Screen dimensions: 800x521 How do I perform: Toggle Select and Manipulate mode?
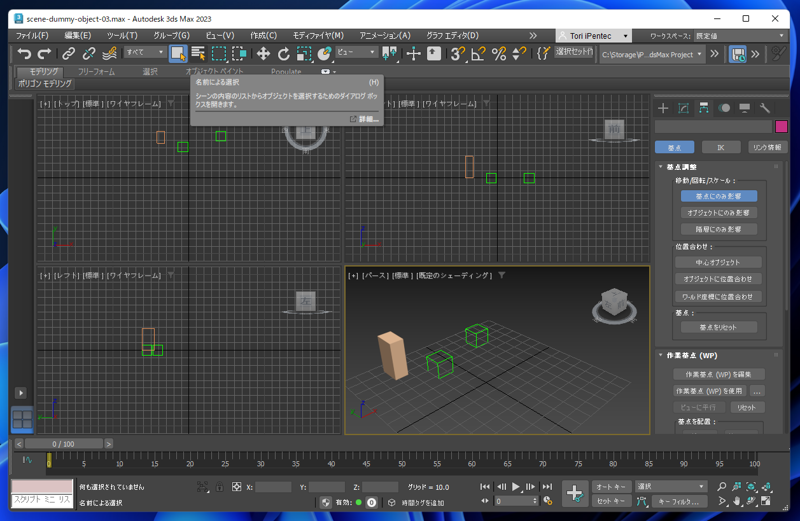[x=413, y=54]
